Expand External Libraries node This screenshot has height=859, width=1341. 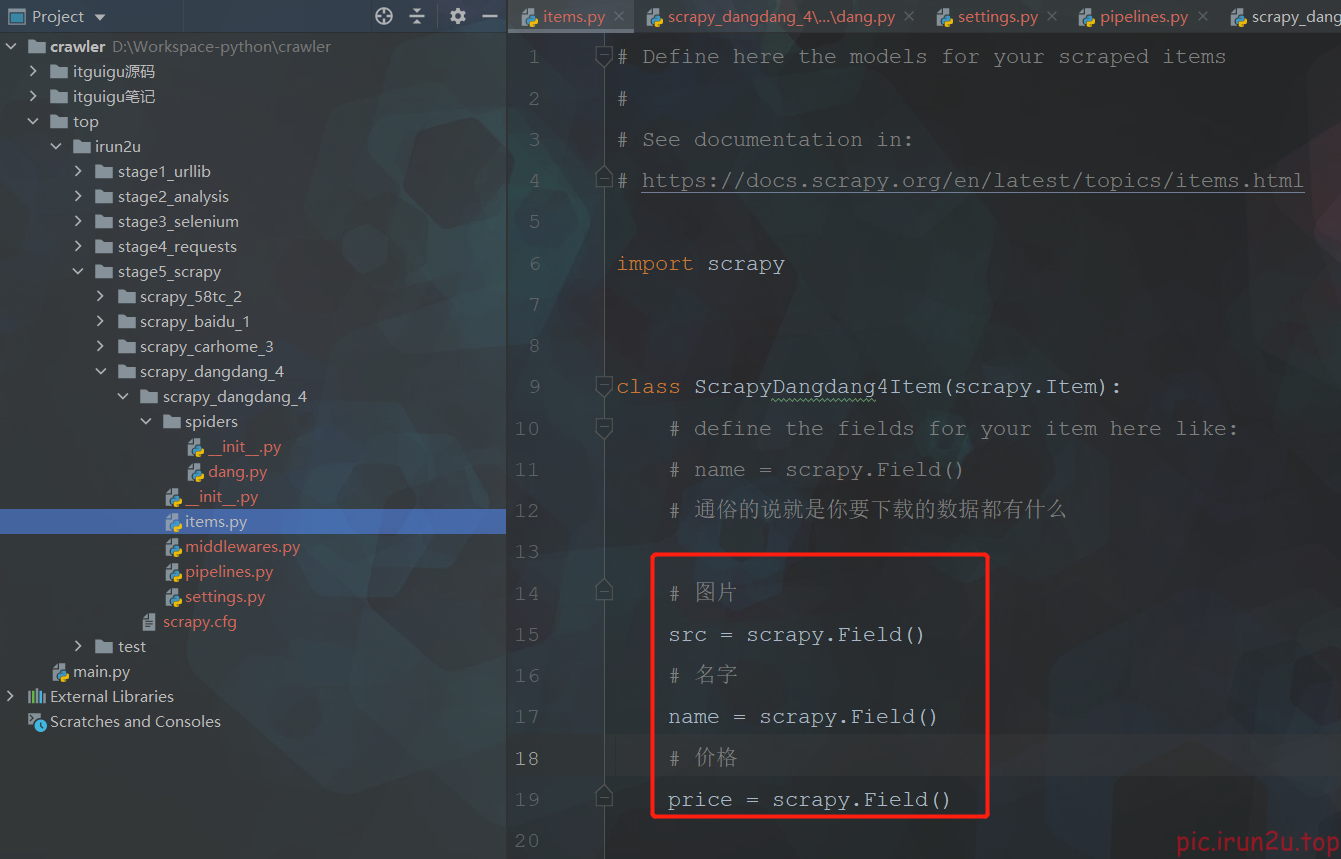point(11,697)
